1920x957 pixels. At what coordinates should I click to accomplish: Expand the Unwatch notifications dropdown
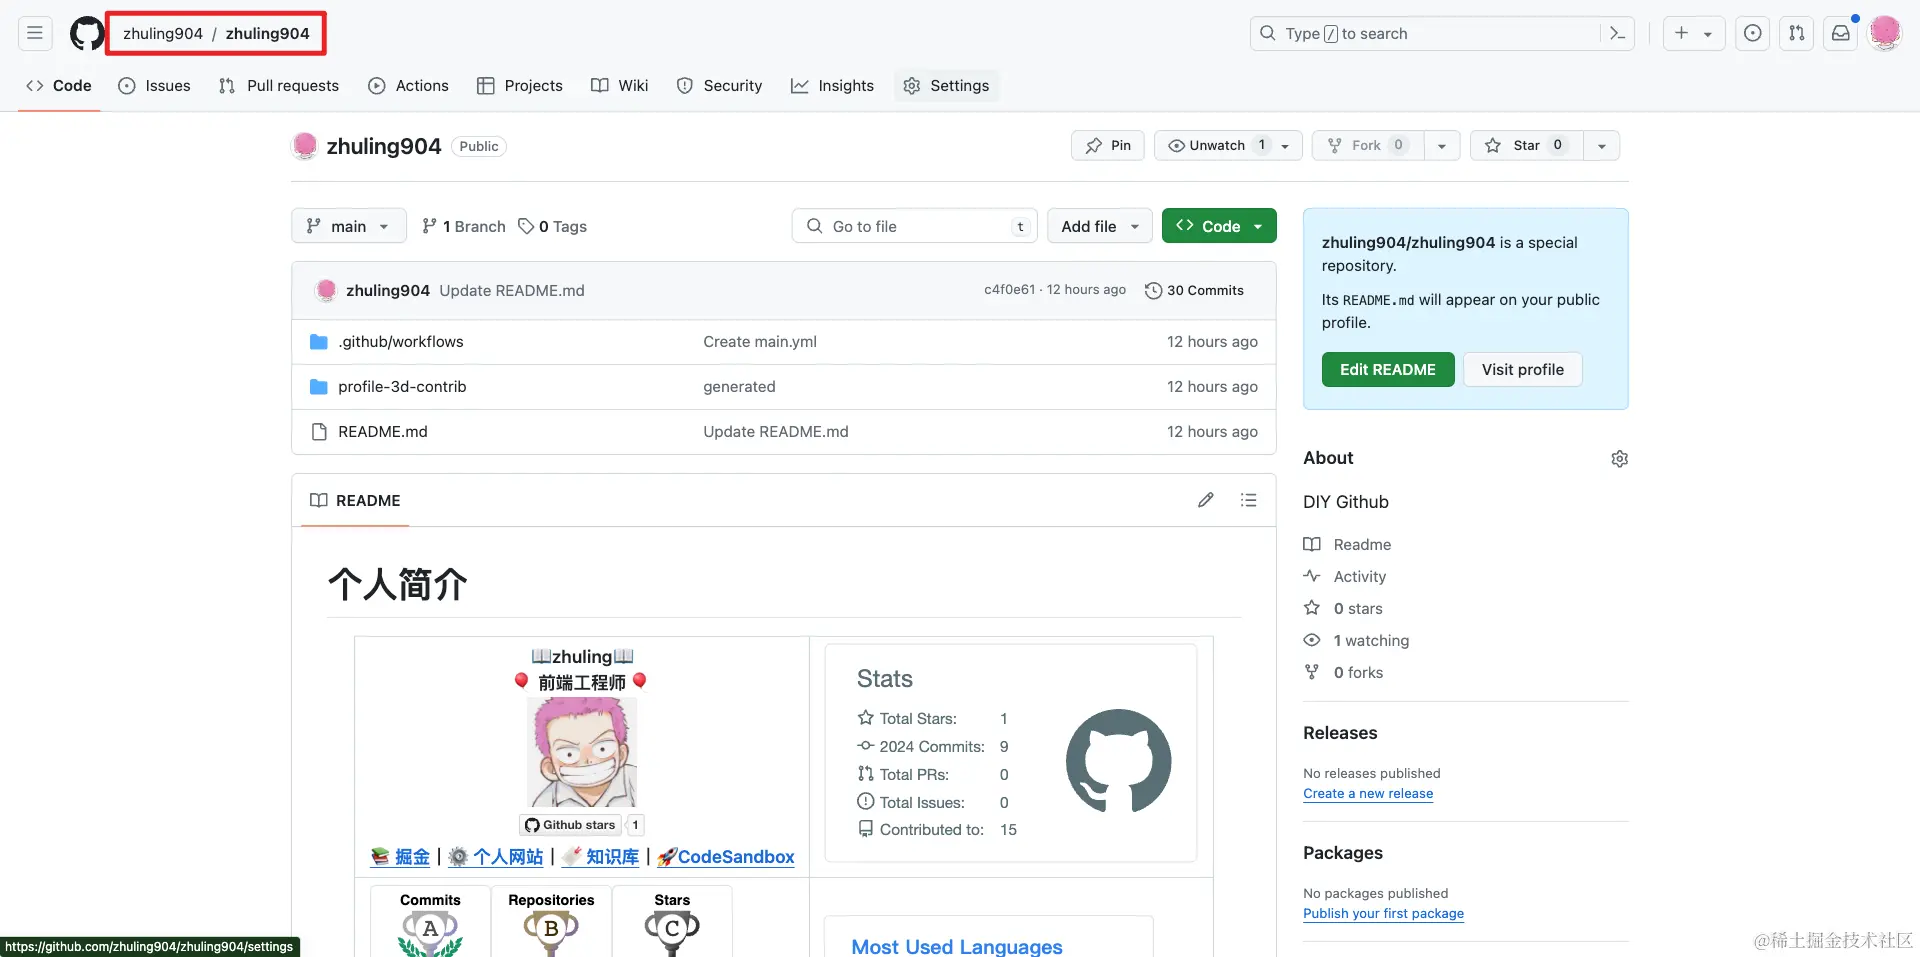pyautogui.click(x=1228, y=146)
